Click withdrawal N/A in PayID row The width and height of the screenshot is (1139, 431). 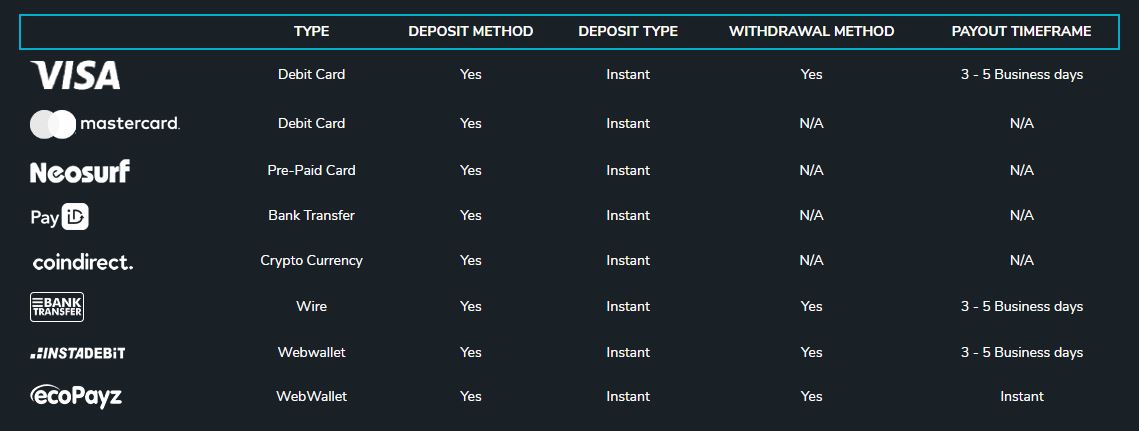point(811,215)
